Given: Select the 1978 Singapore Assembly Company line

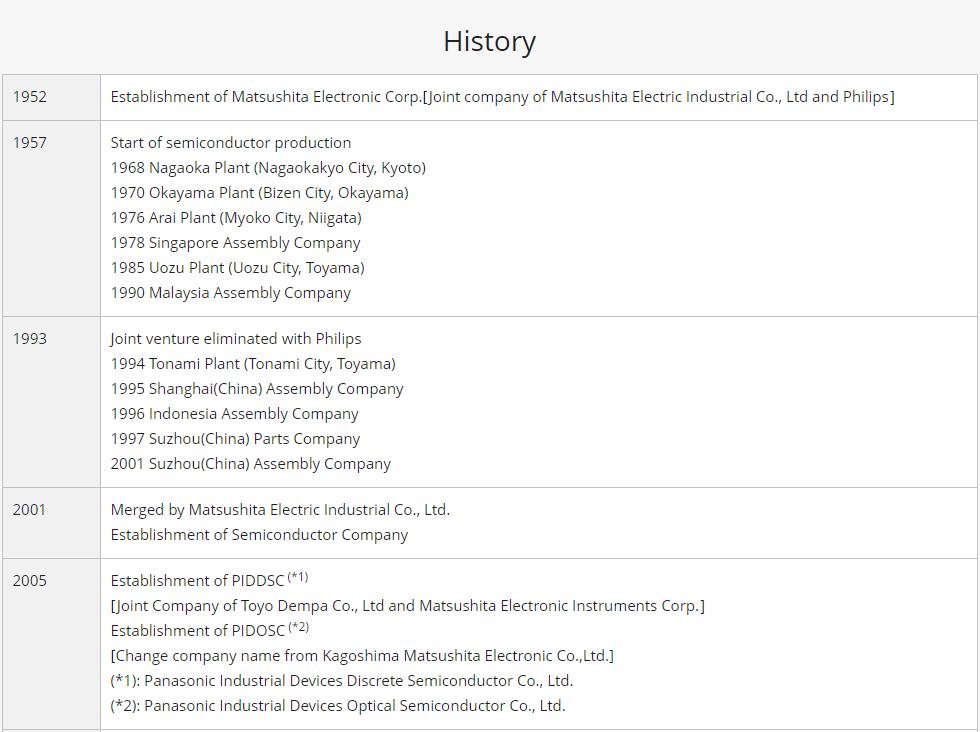Looking at the screenshot, I should click(x=235, y=243).
